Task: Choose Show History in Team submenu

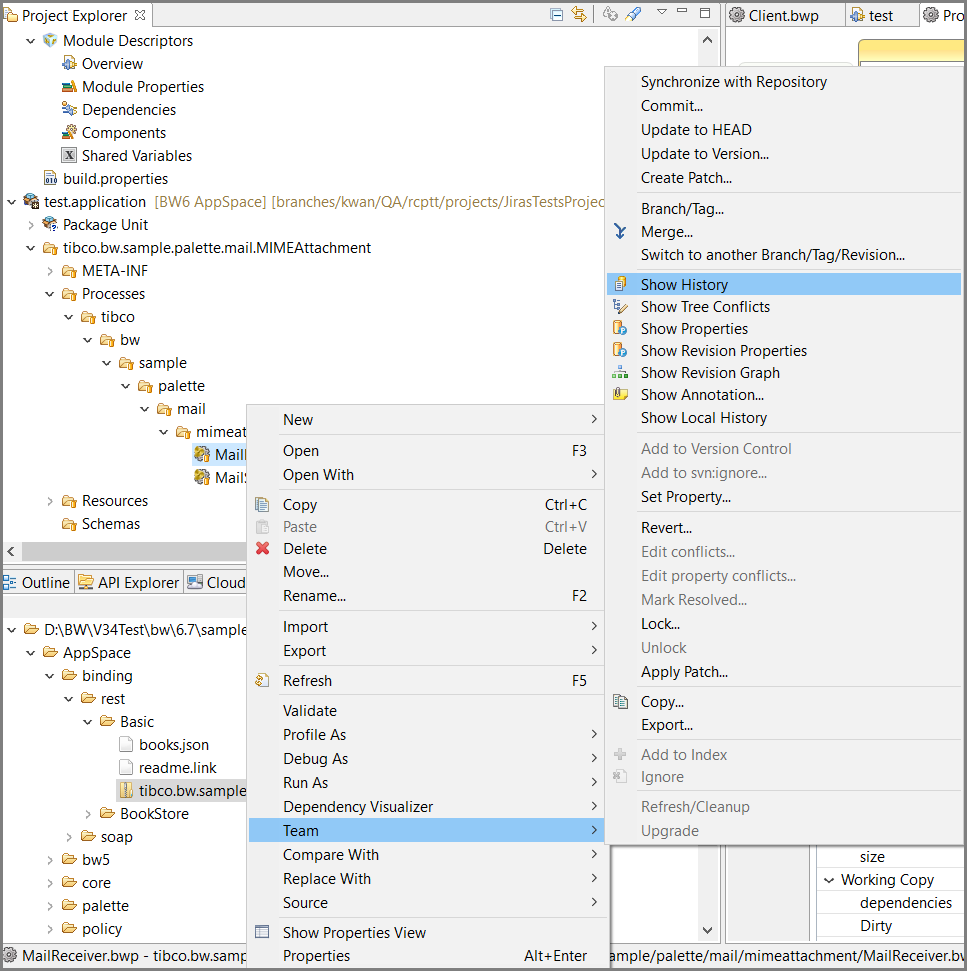Action: (x=783, y=284)
